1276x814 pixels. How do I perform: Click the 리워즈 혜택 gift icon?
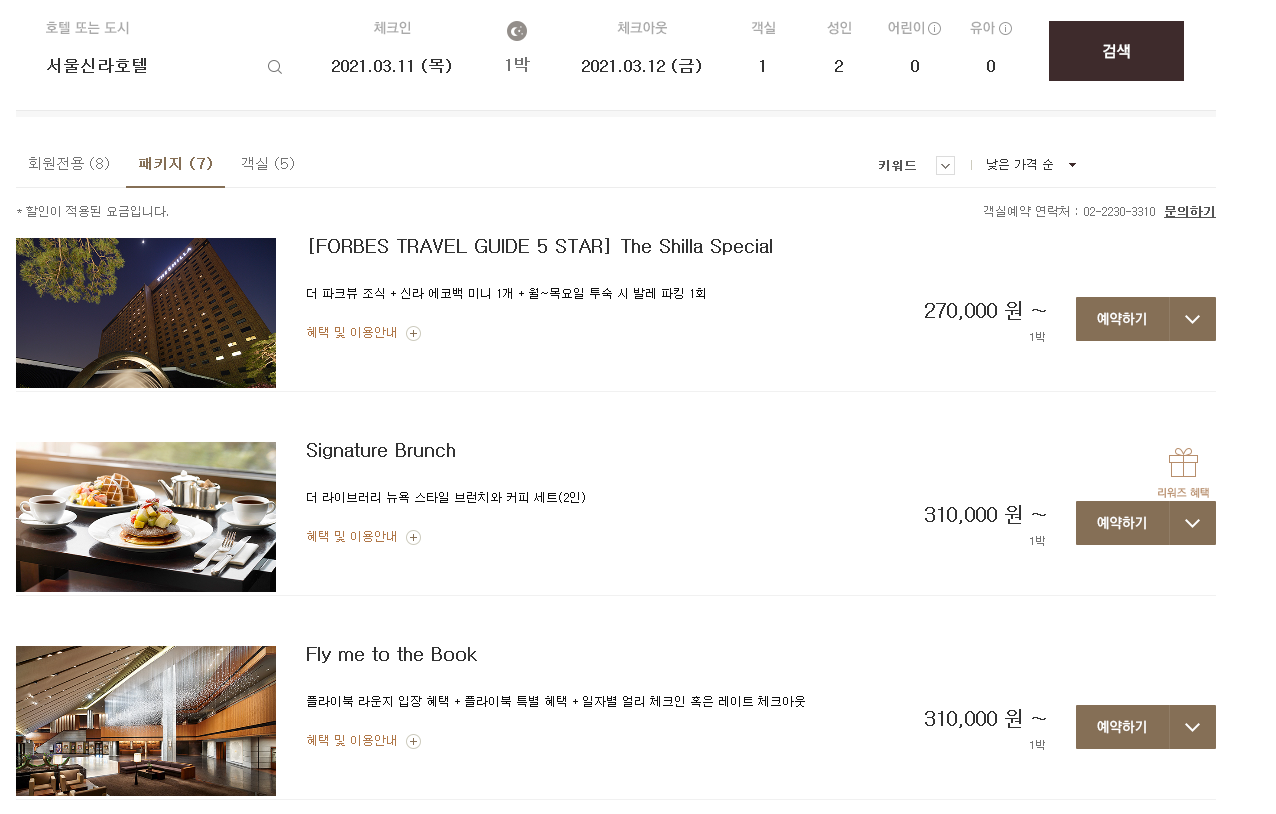(1183, 473)
